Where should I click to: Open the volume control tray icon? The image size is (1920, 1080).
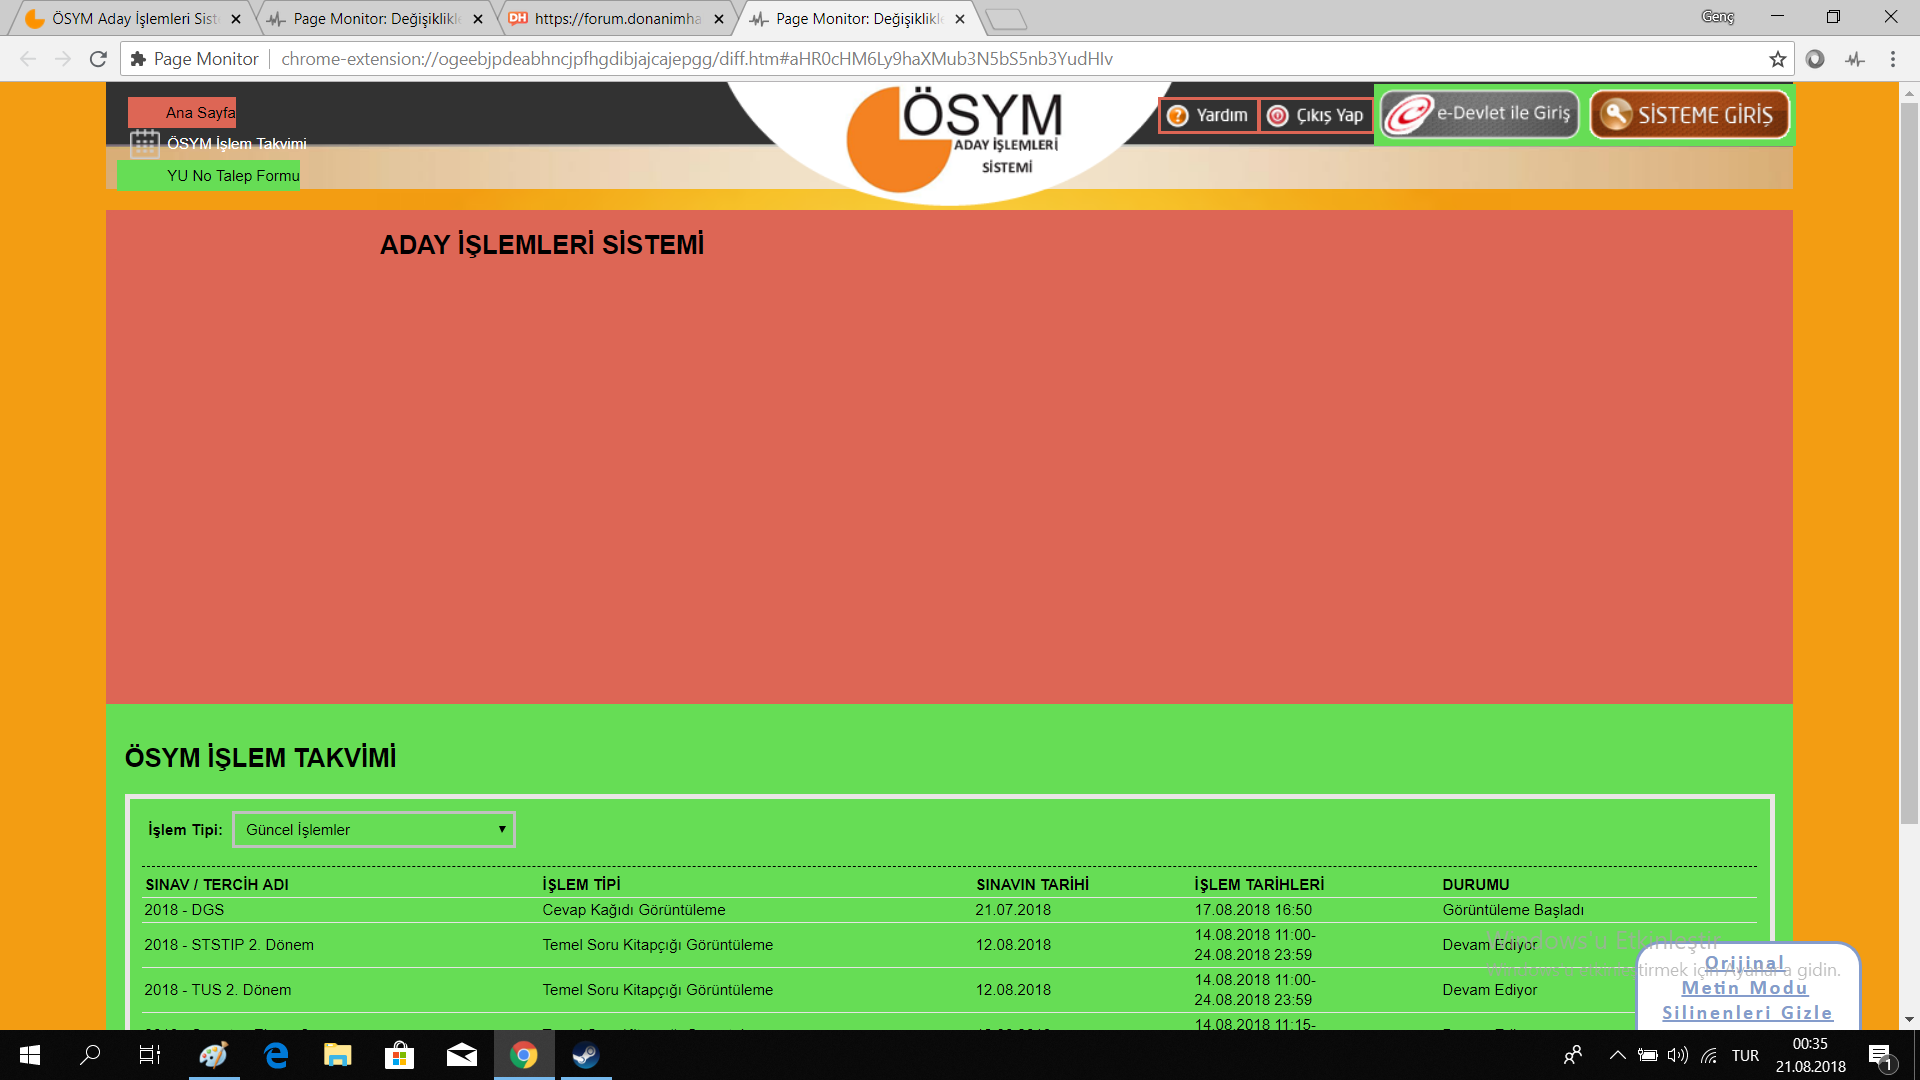(x=1678, y=1055)
